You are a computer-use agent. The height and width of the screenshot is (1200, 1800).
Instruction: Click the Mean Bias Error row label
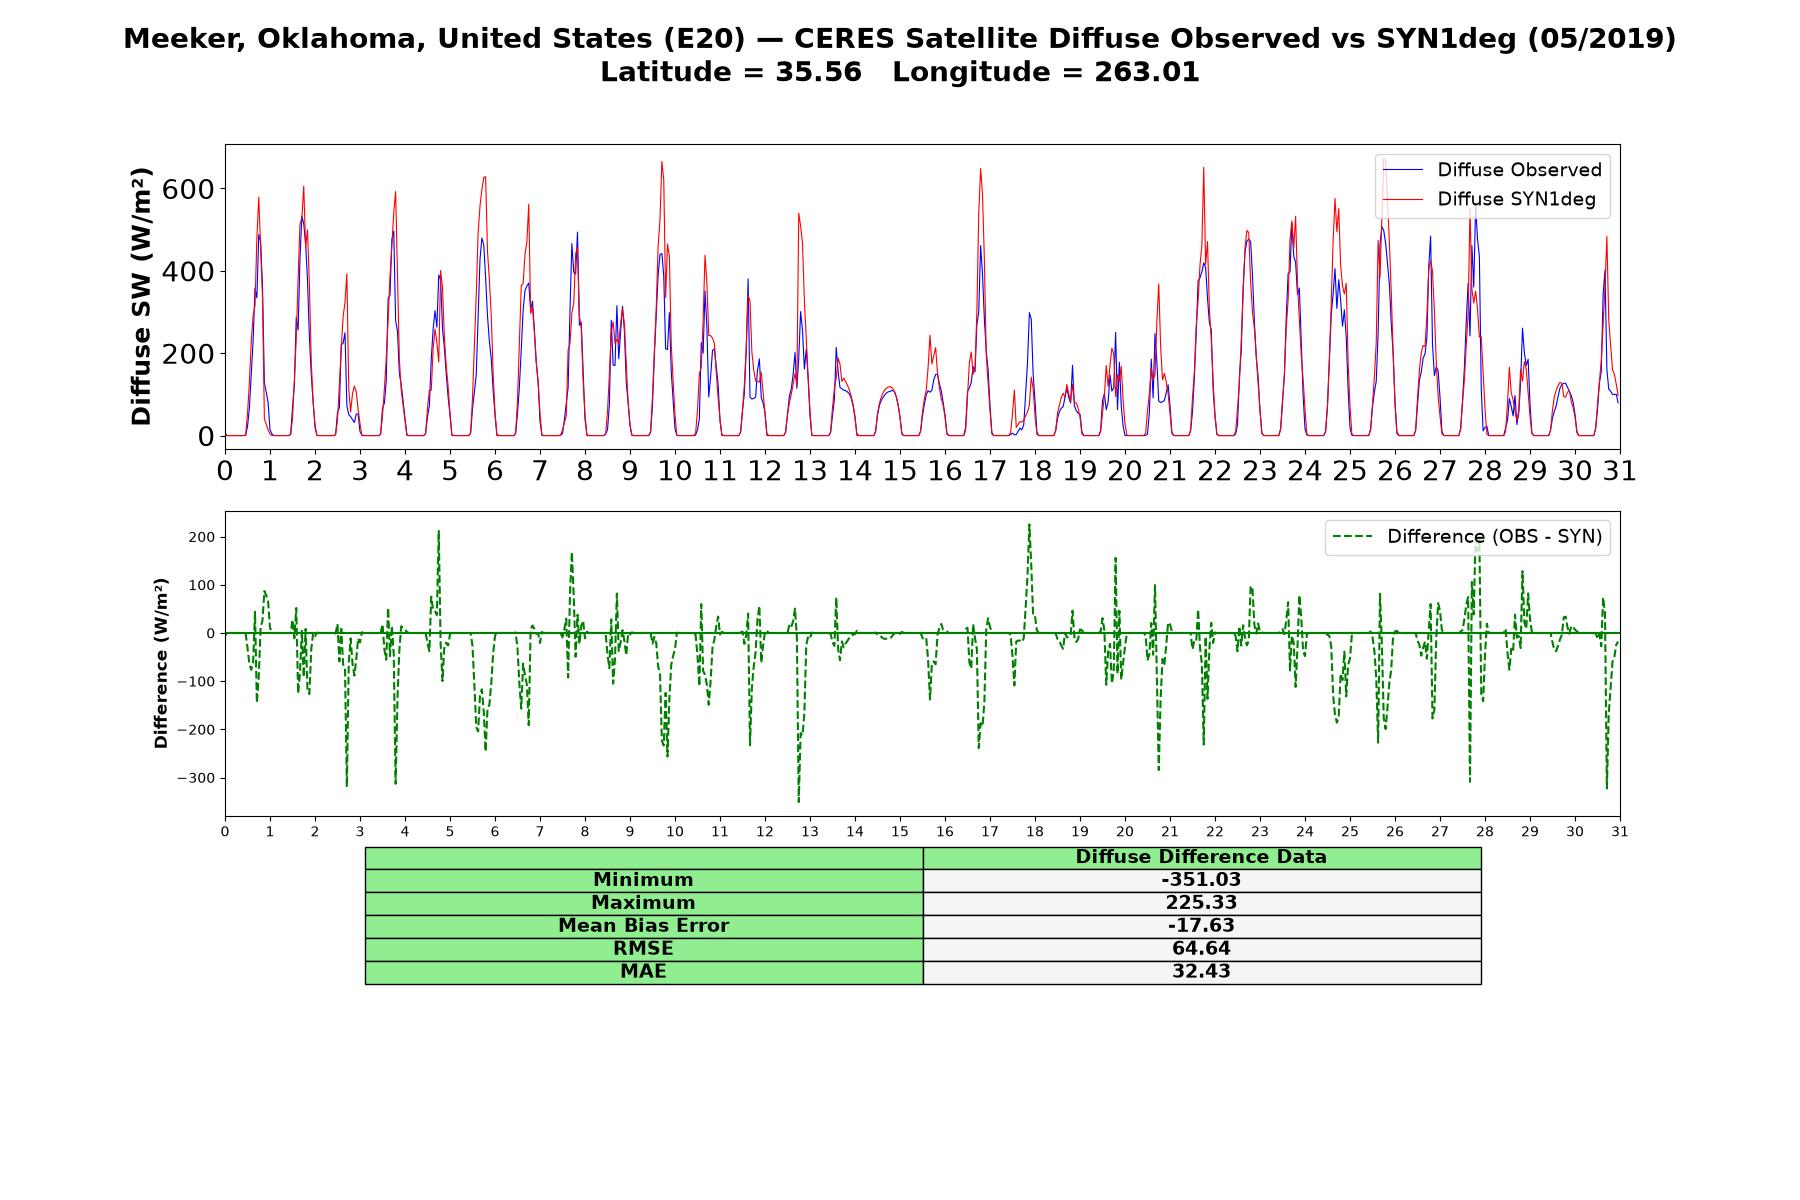643,926
